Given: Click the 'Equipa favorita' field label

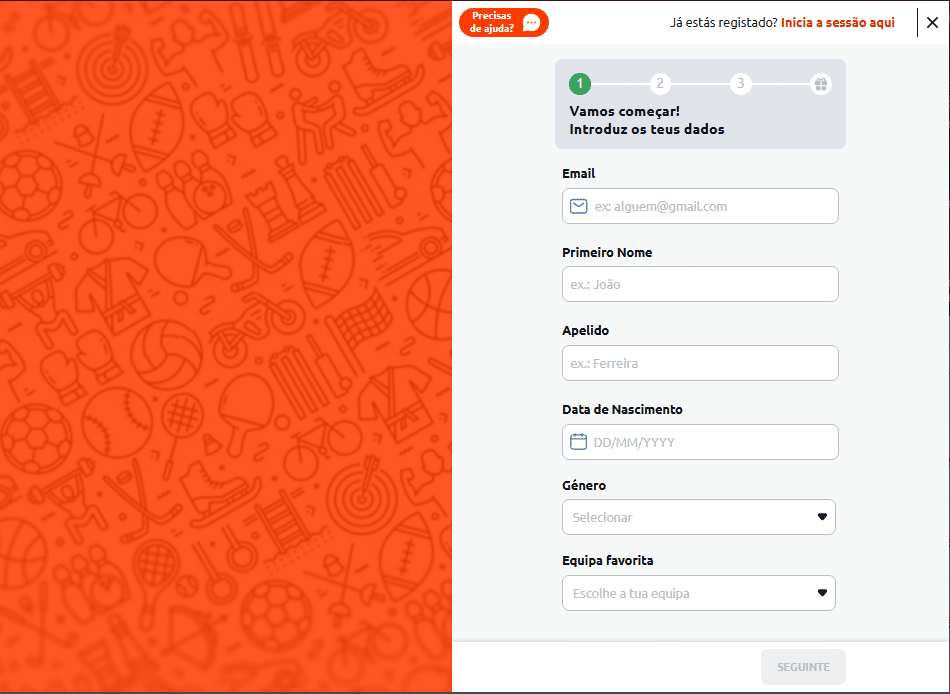Looking at the screenshot, I should coord(608,560).
